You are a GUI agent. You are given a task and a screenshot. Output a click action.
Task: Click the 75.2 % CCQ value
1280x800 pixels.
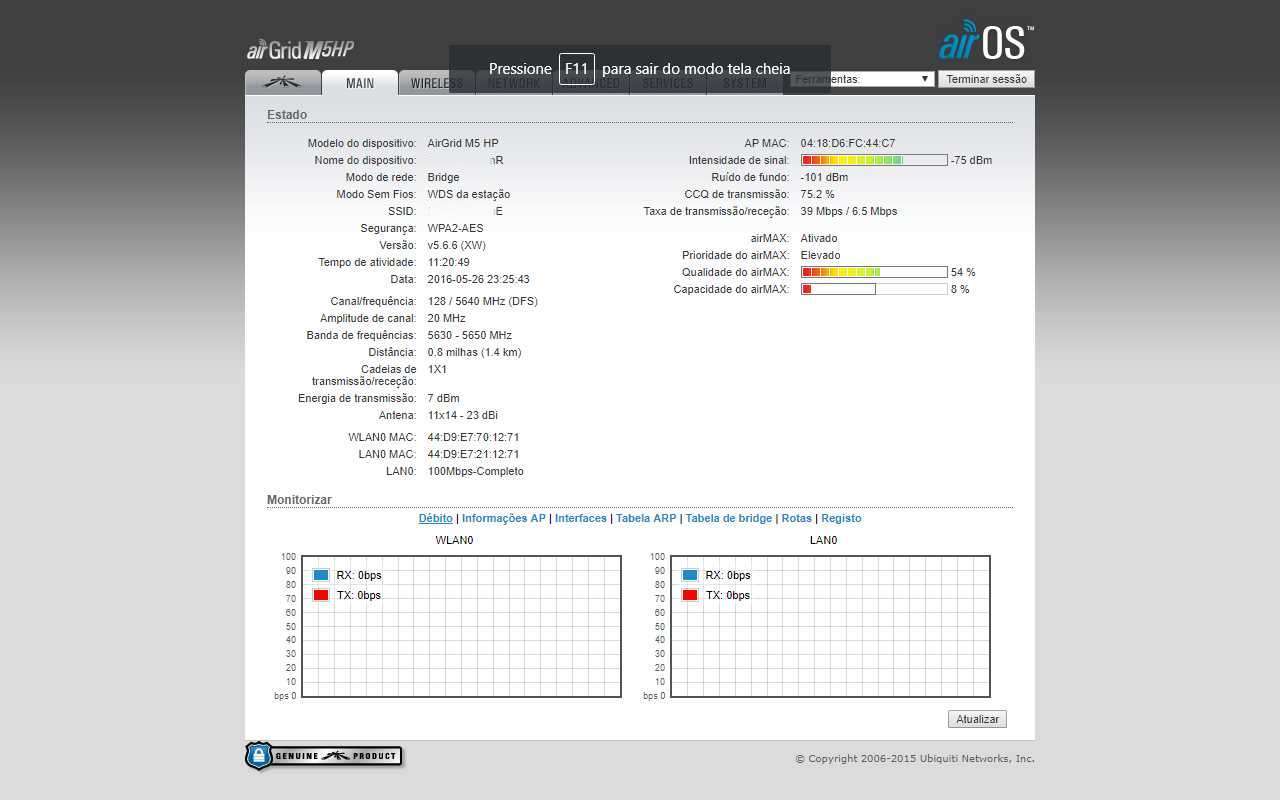817,194
